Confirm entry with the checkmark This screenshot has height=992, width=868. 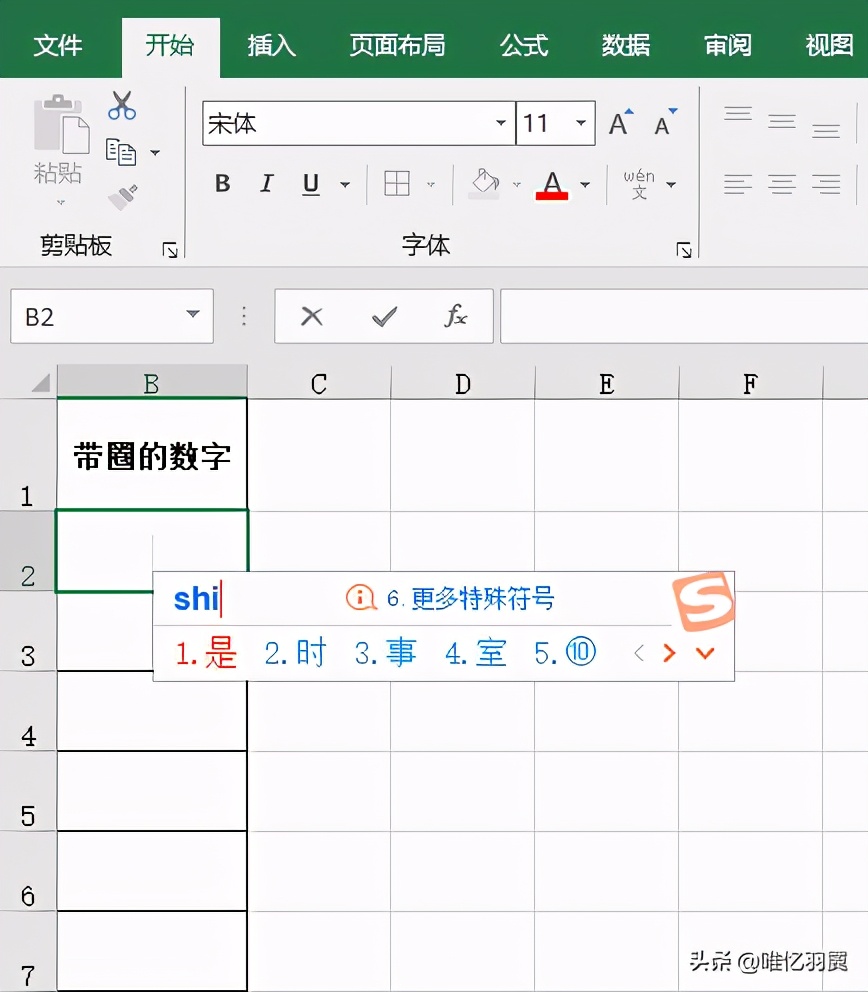click(385, 316)
